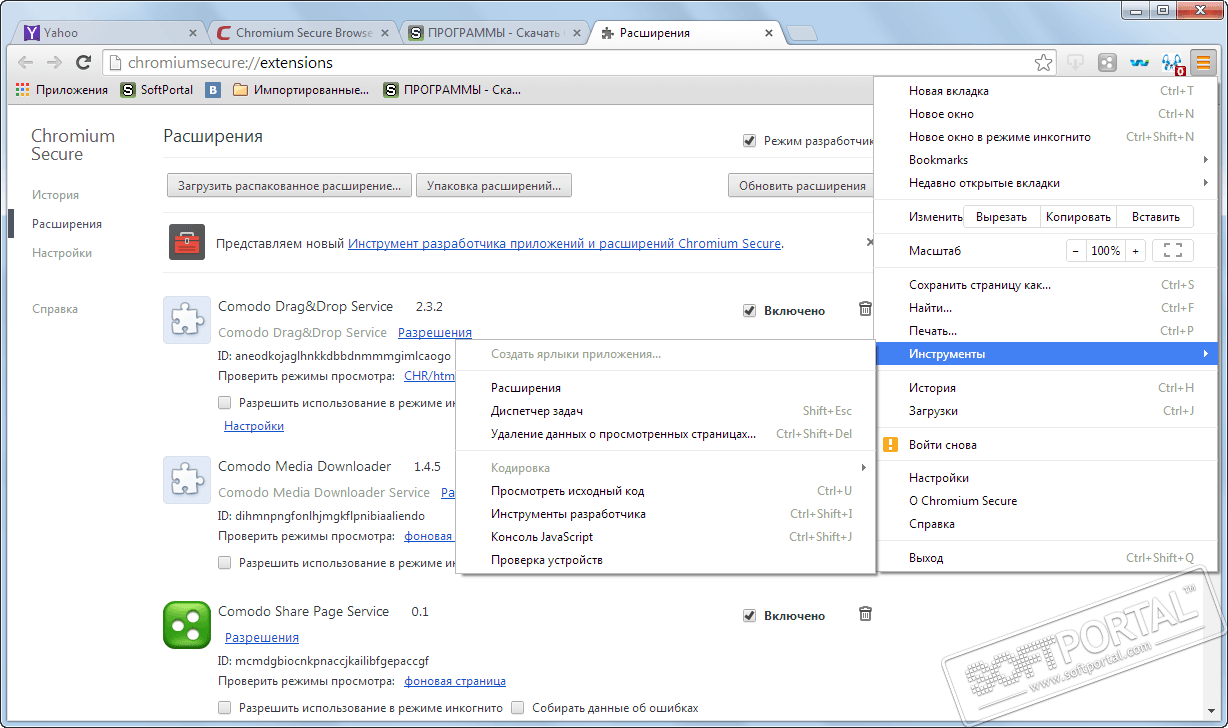1228x728 pixels.
Task: Open Загрузки from the main menu
Action: (1046, 411)
